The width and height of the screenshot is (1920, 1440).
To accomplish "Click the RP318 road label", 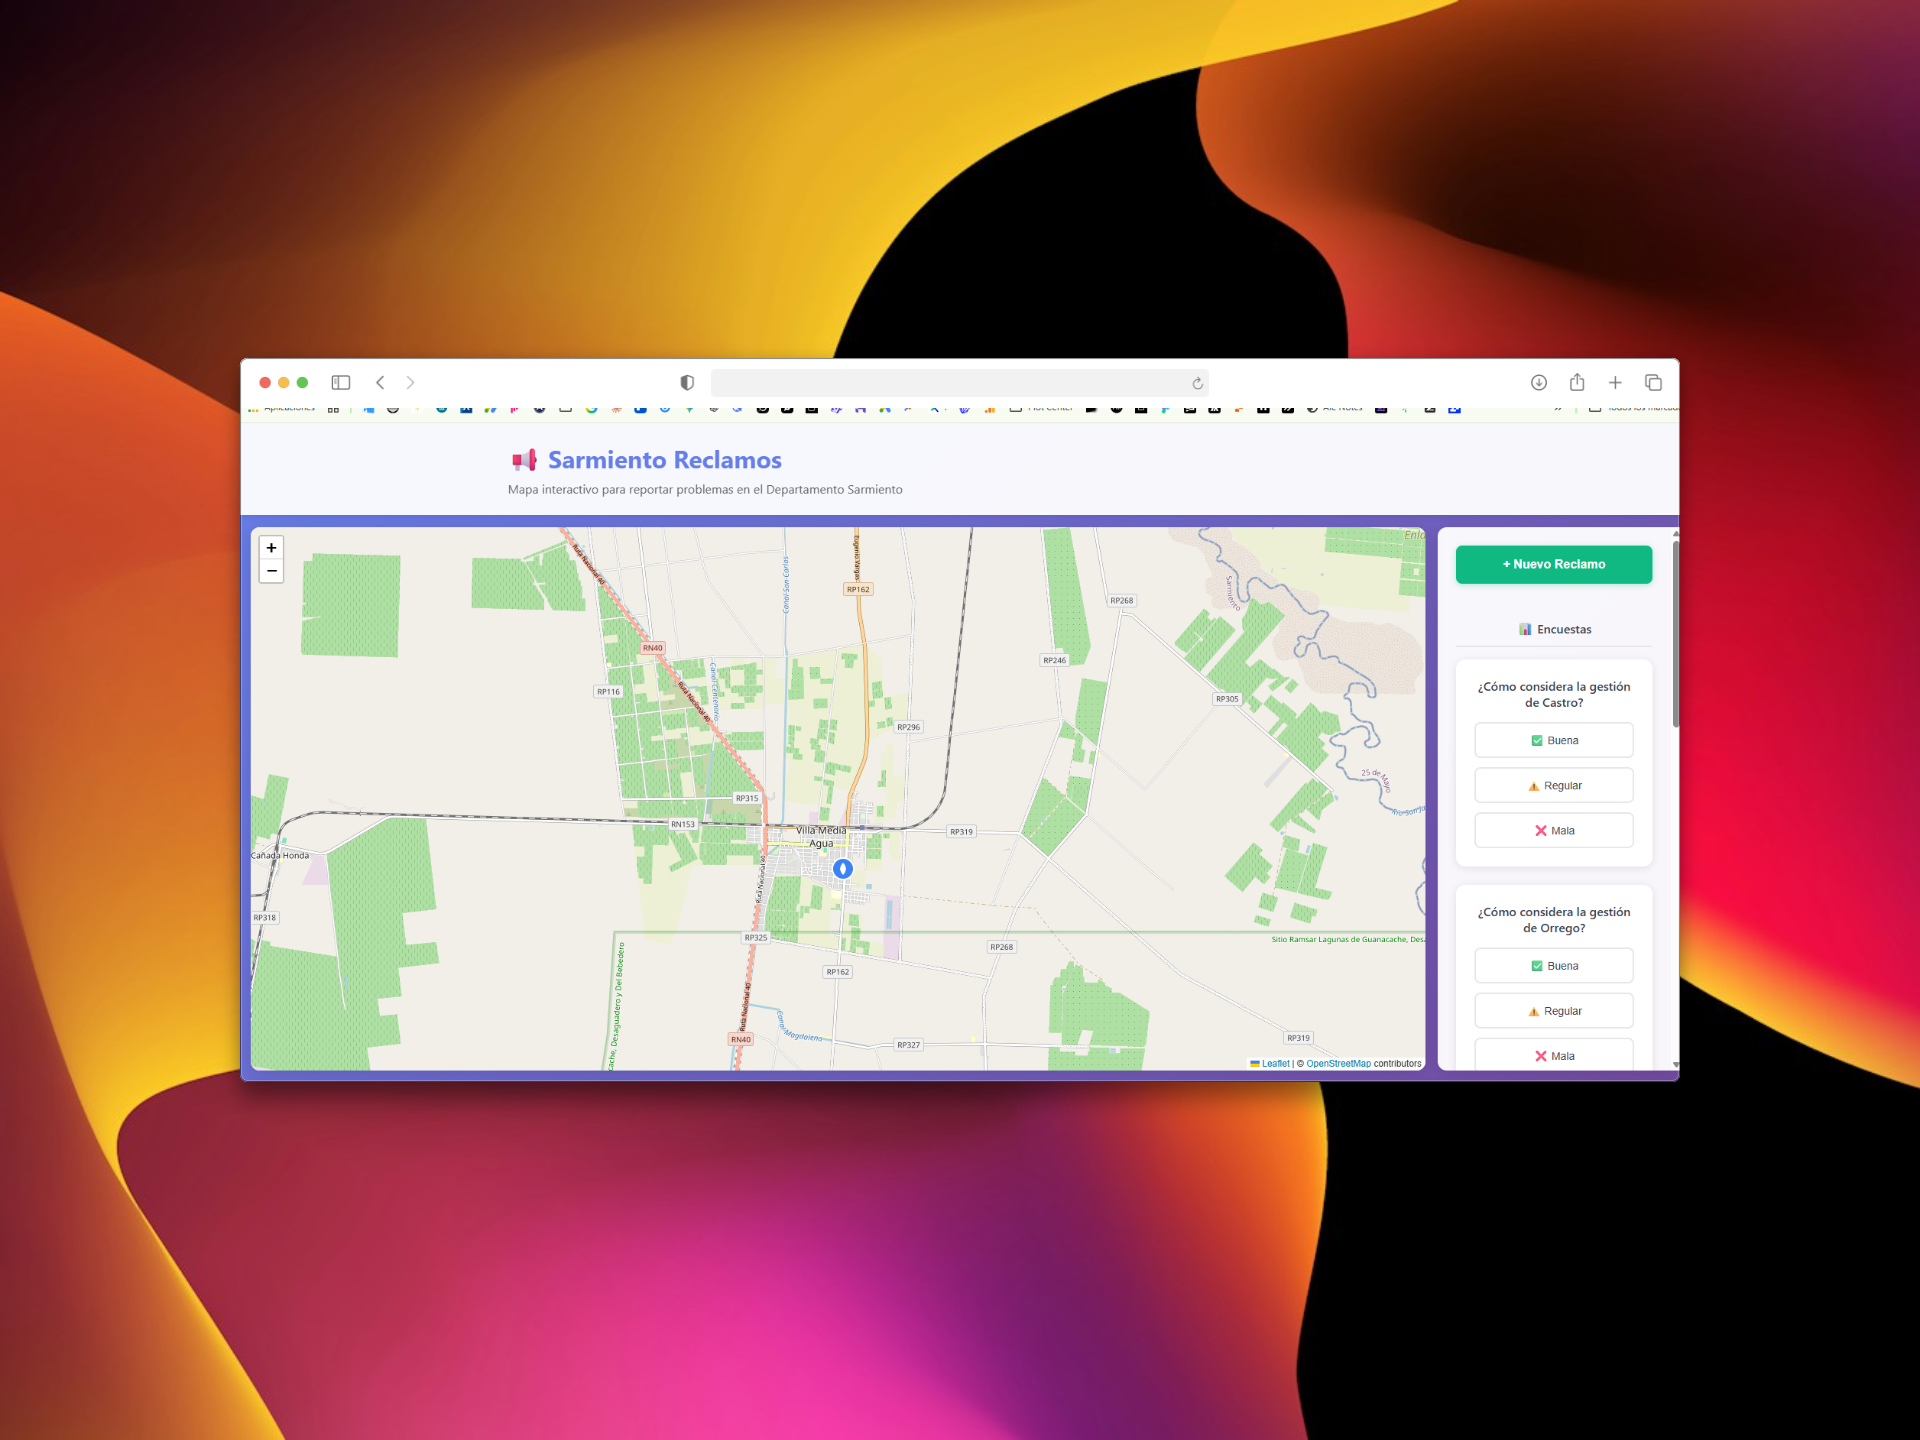I will coord(265,918).
